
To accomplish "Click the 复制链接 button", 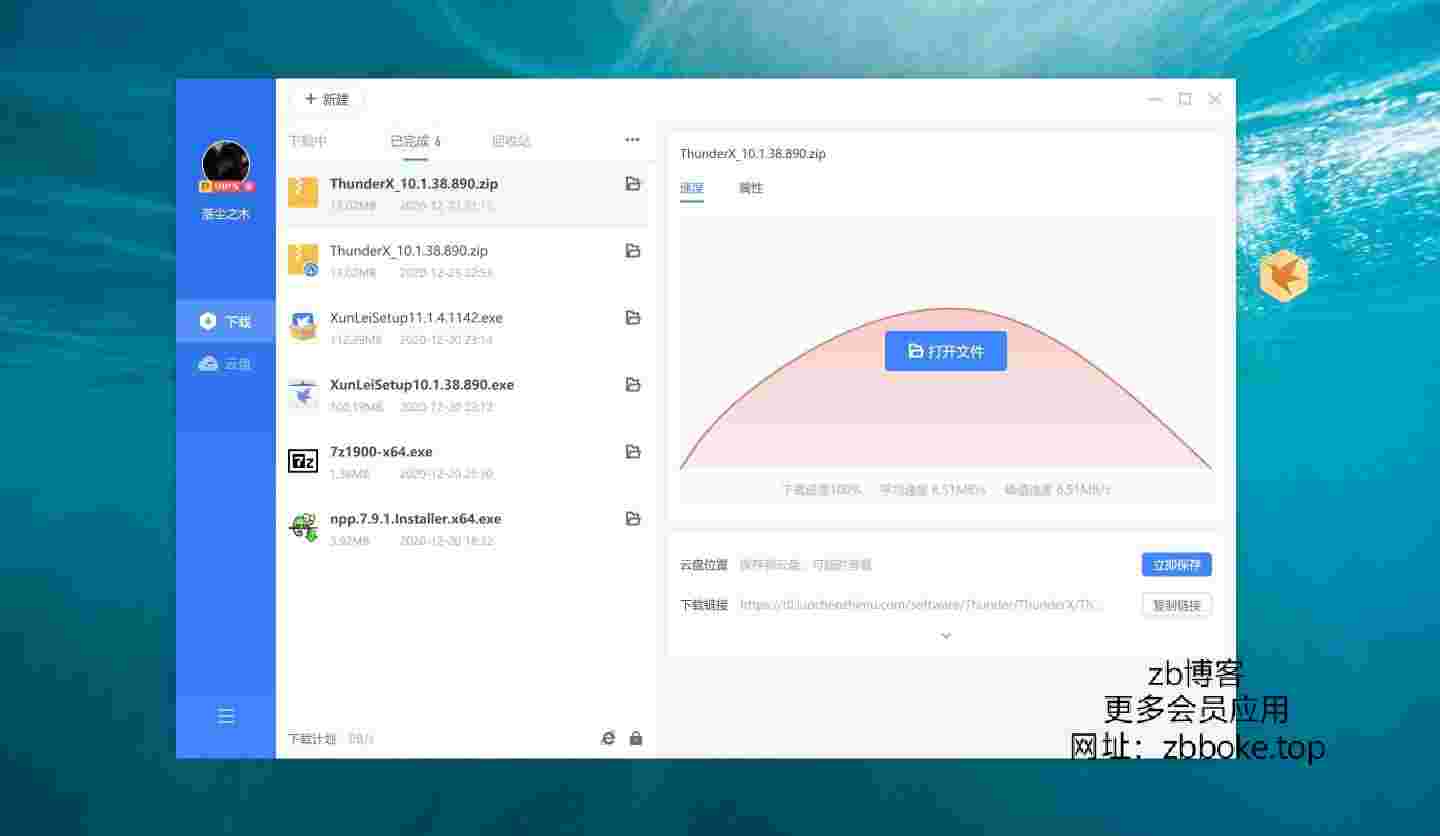I will click(1177, 605).
